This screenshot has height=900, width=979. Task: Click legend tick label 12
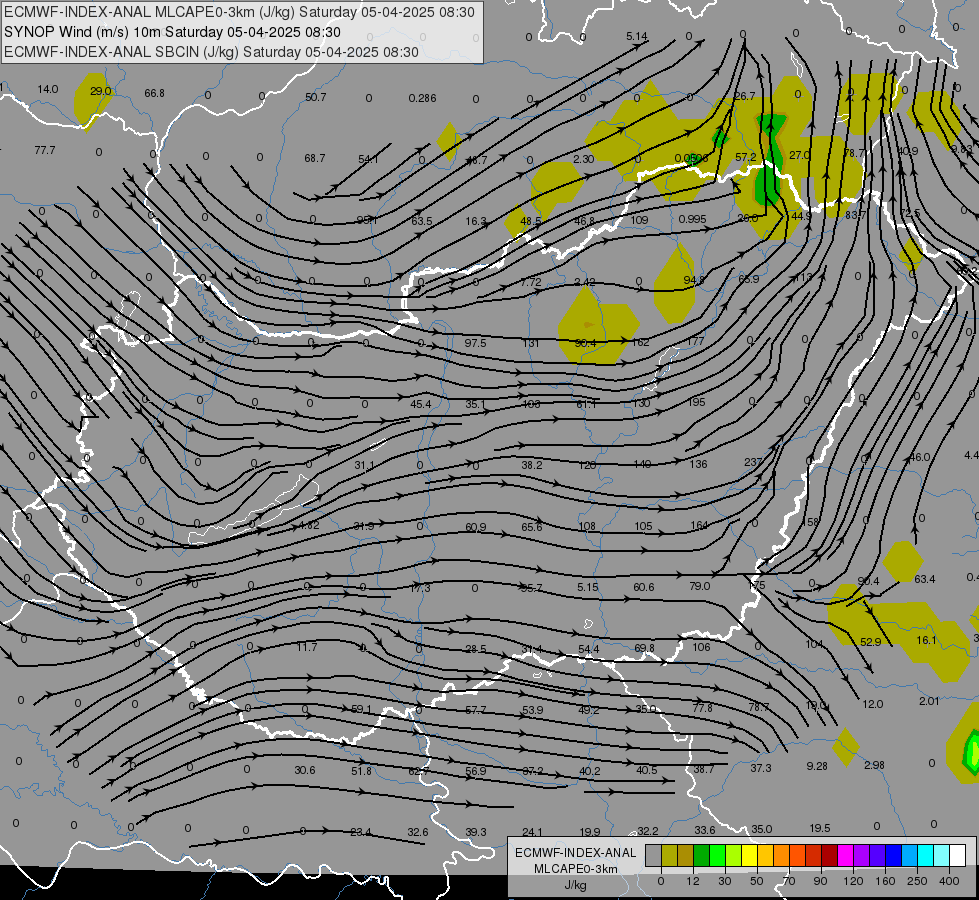click(x=692, y=881)
